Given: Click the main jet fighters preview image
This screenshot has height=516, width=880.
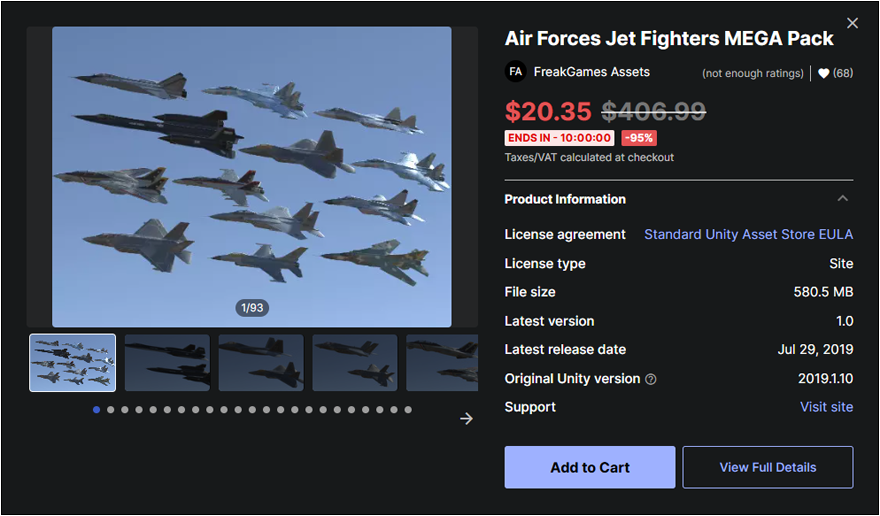Looking at the screenshot, I should pyautogui.click(x=251, y=176).
